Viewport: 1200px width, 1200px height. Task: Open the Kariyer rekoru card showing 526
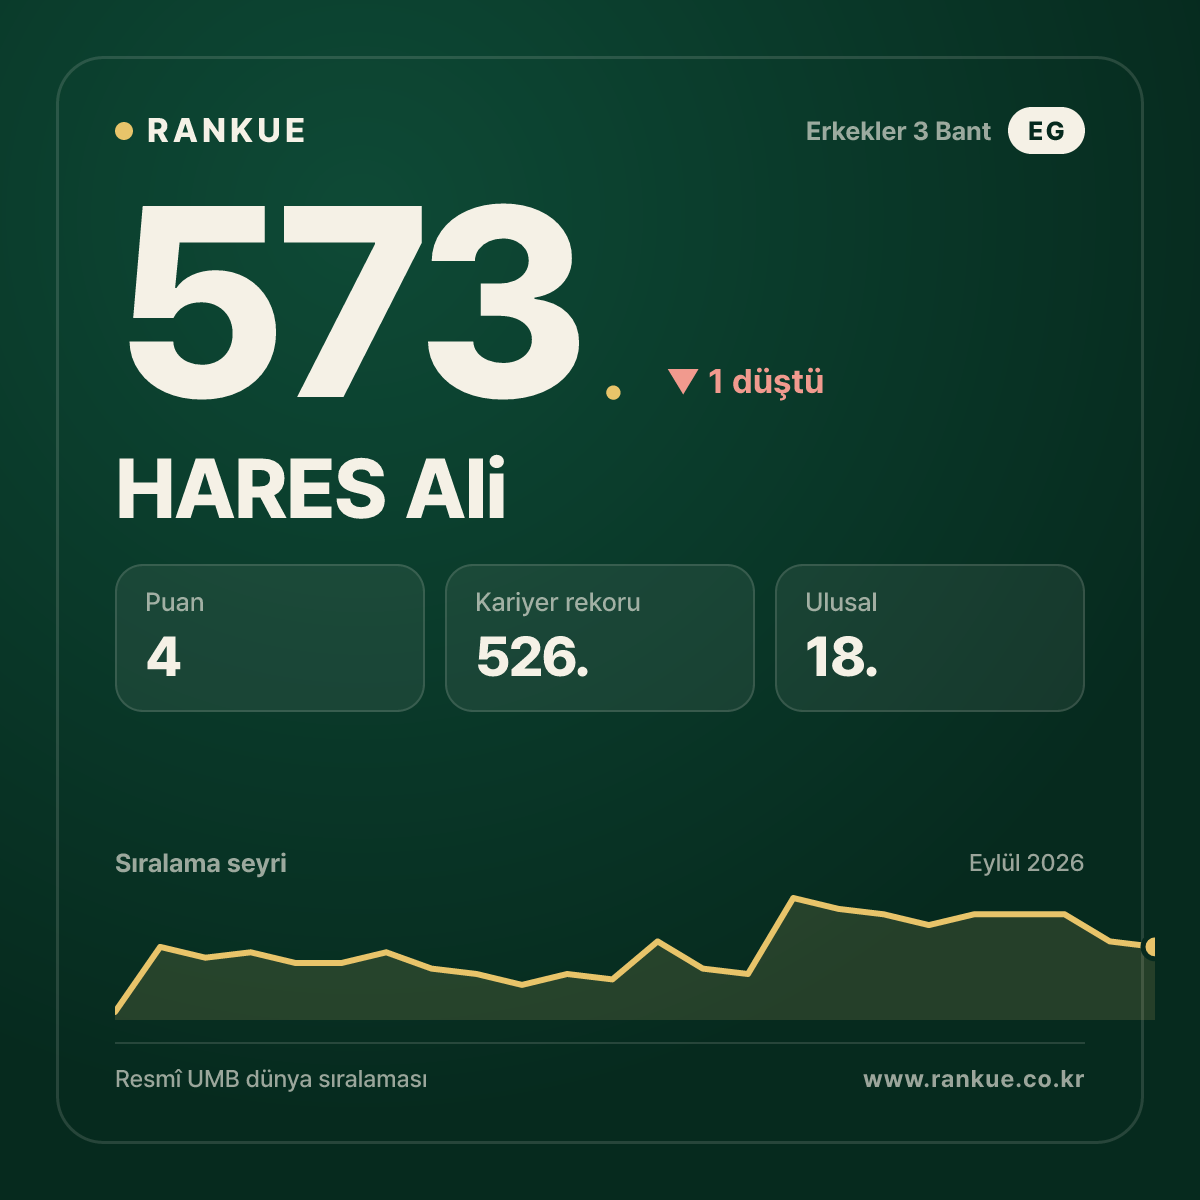click(600, 638)
